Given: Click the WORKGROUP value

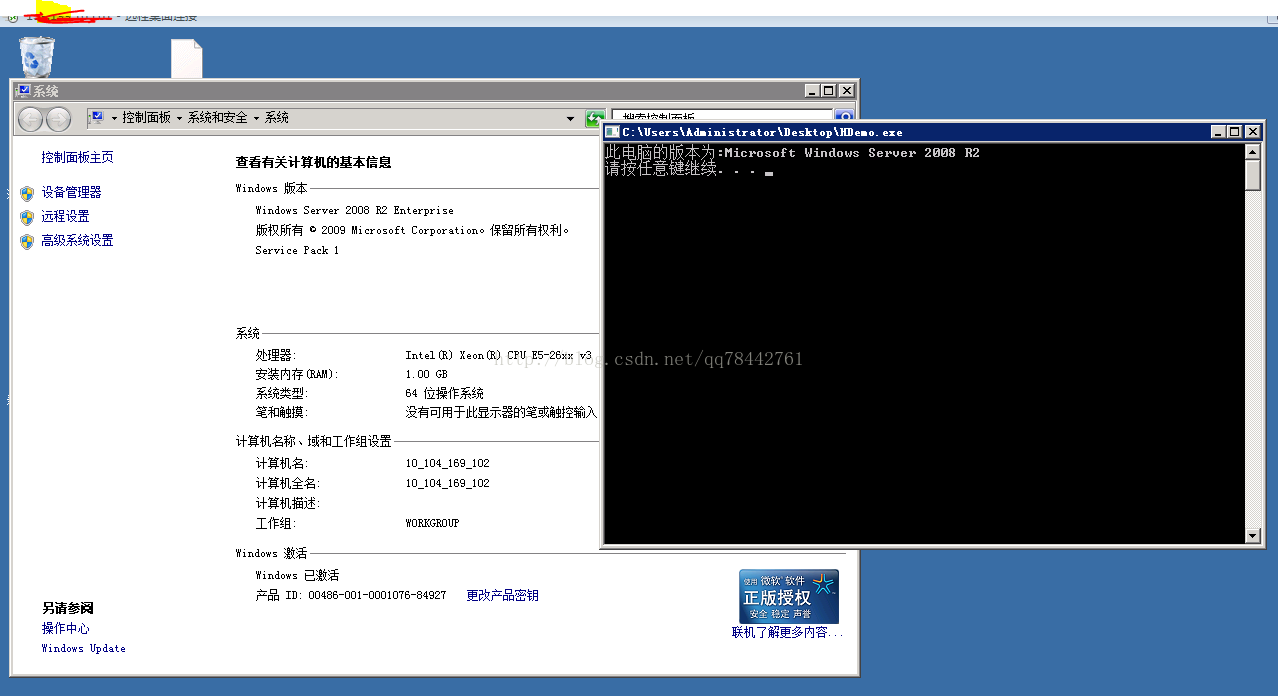Looking at the screenshot, I should click(x=432, y=523).
